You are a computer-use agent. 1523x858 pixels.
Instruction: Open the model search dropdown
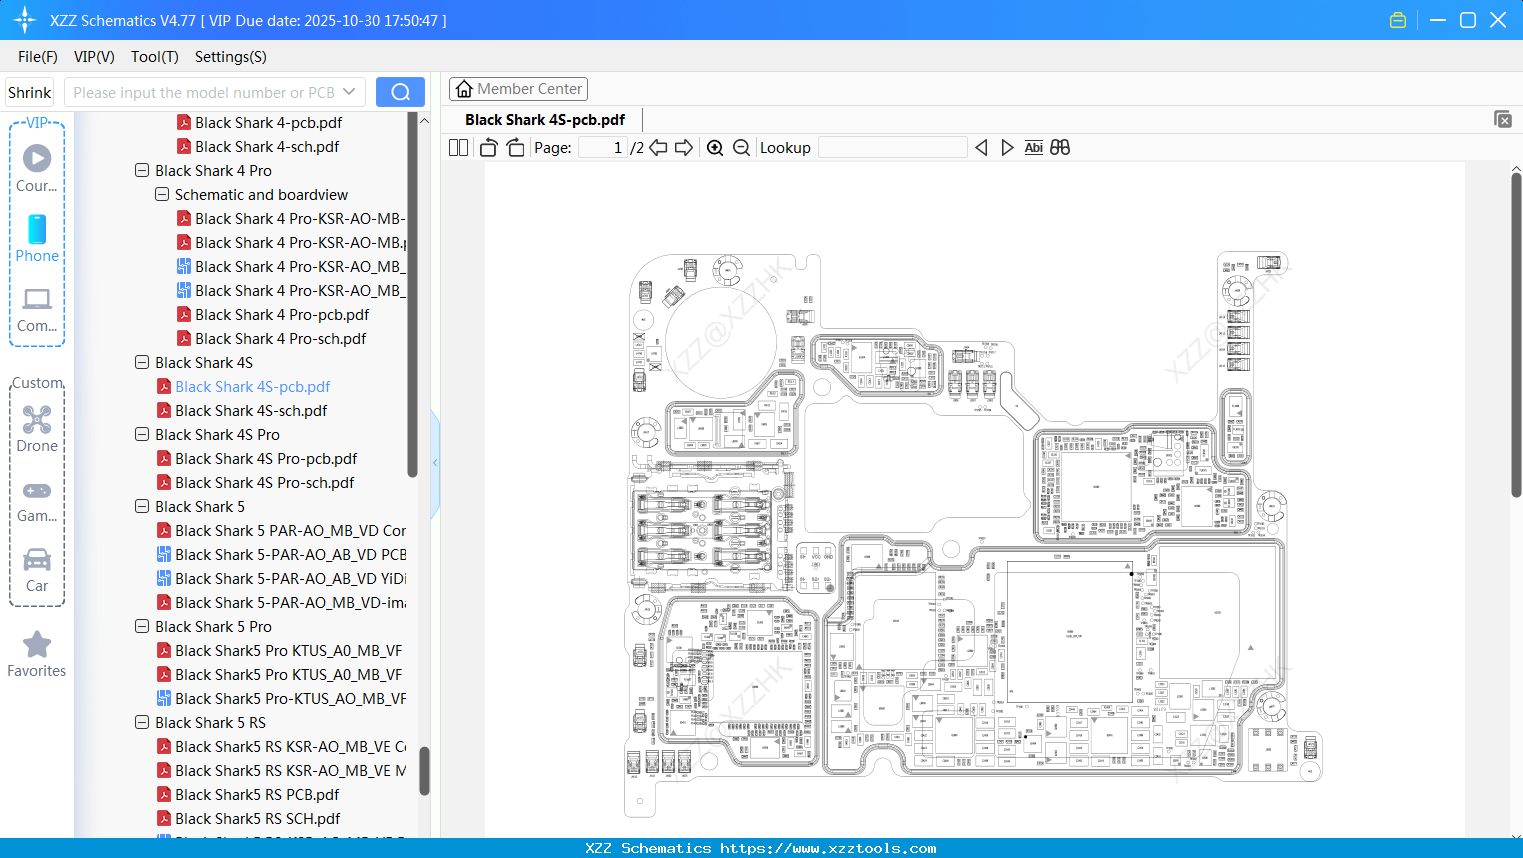tap(351, 91)
